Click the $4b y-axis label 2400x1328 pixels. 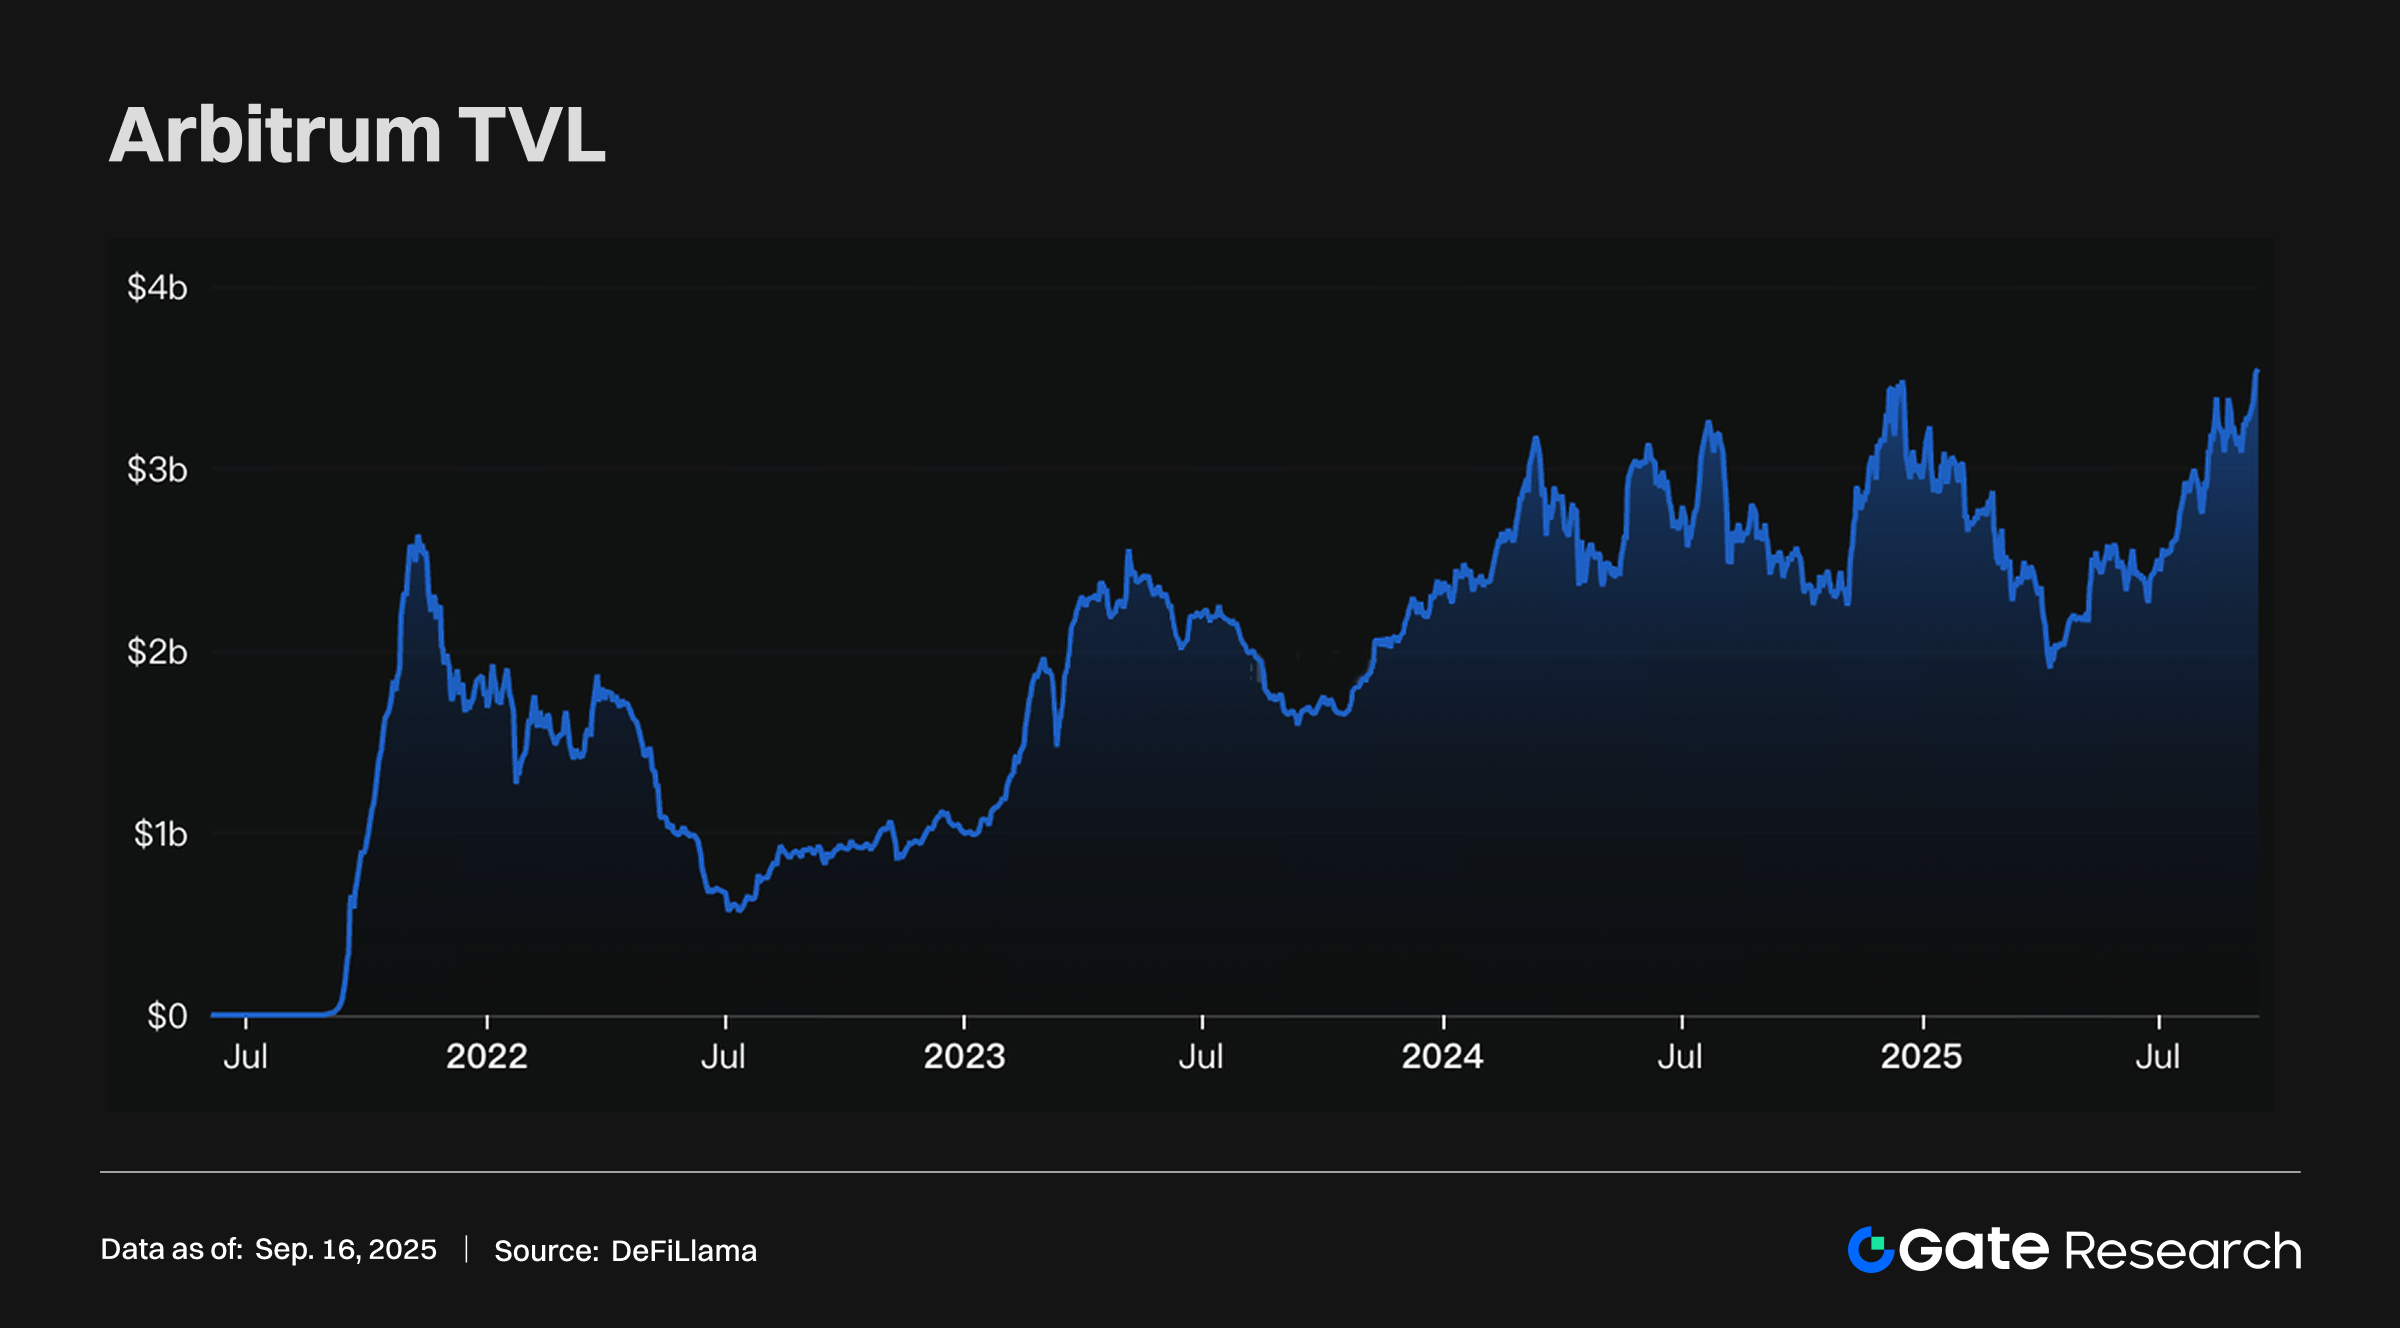coord(157,288)
